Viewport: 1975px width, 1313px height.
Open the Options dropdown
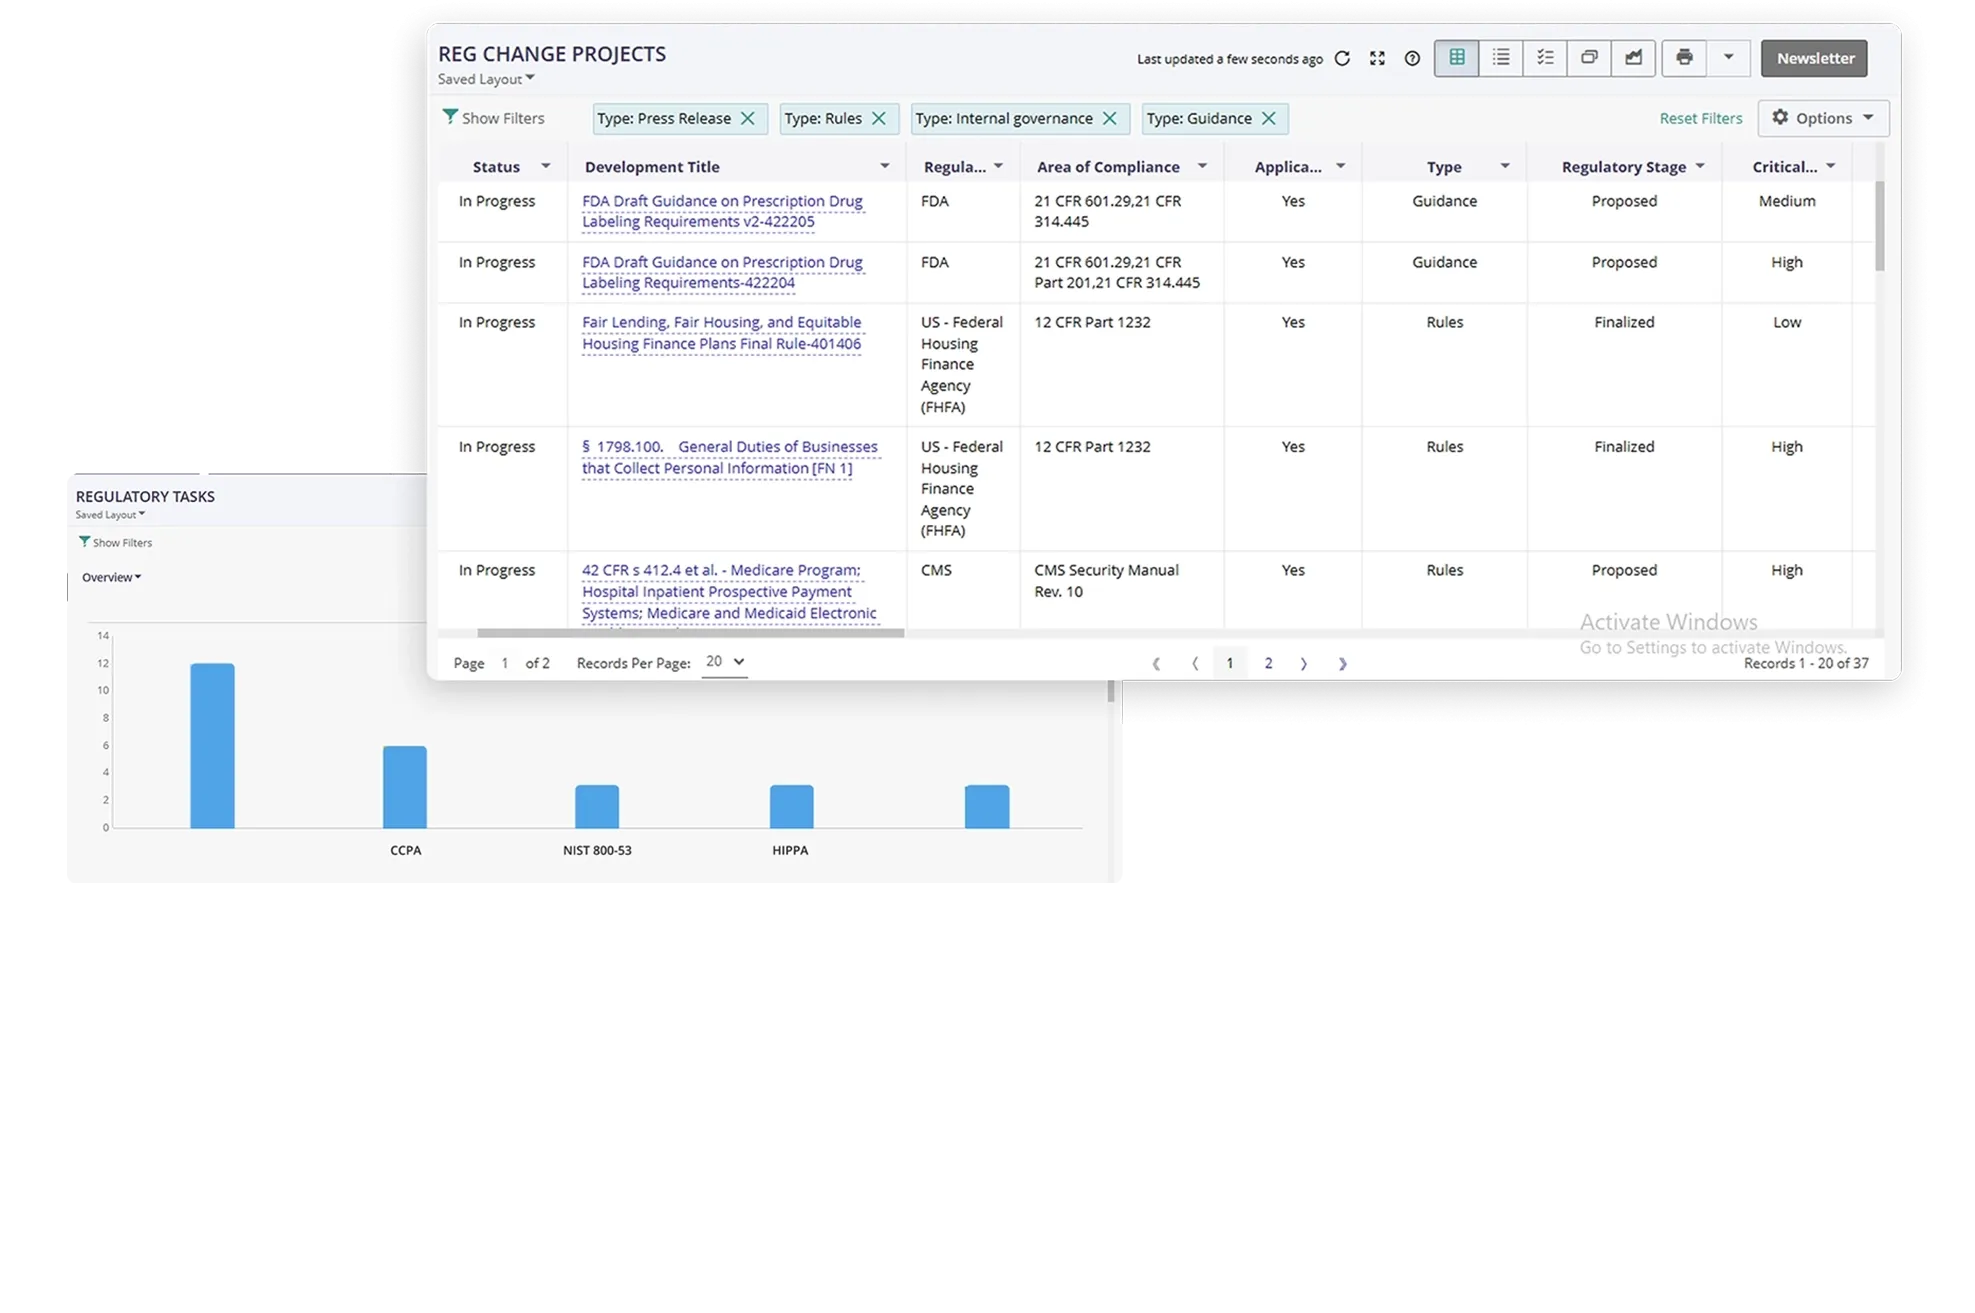coord(1823,118)
